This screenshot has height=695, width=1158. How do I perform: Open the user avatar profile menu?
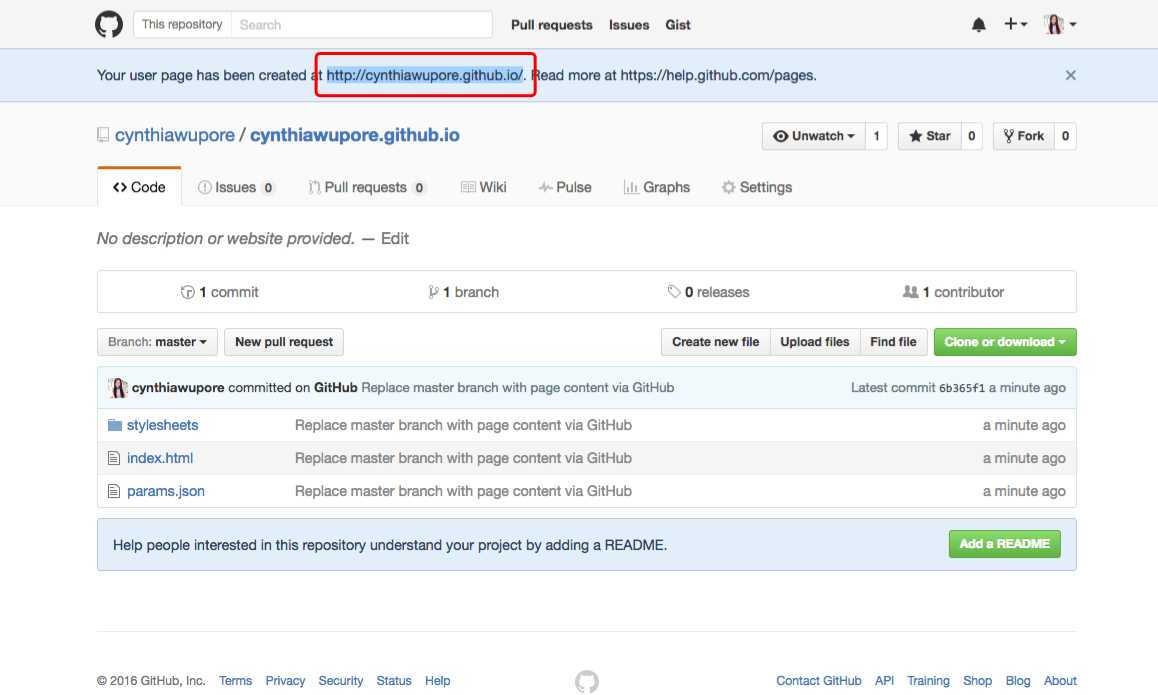point(1060,24)
